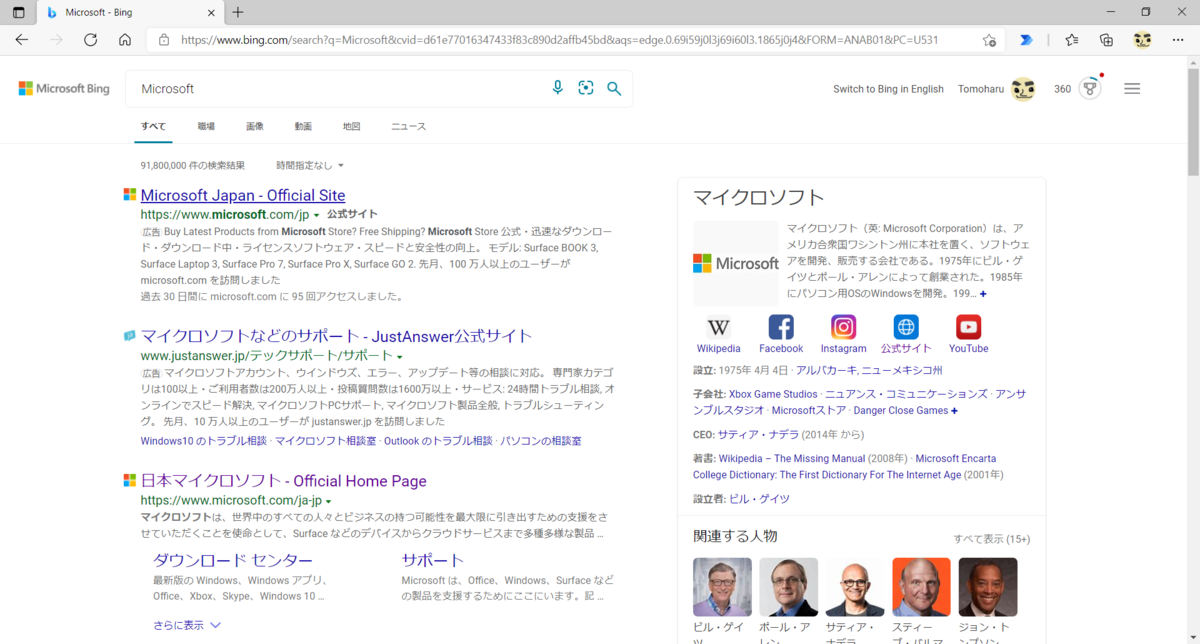Screen dimensions: 1200x644
Task: Select the すべて tab
Action: 153,126
